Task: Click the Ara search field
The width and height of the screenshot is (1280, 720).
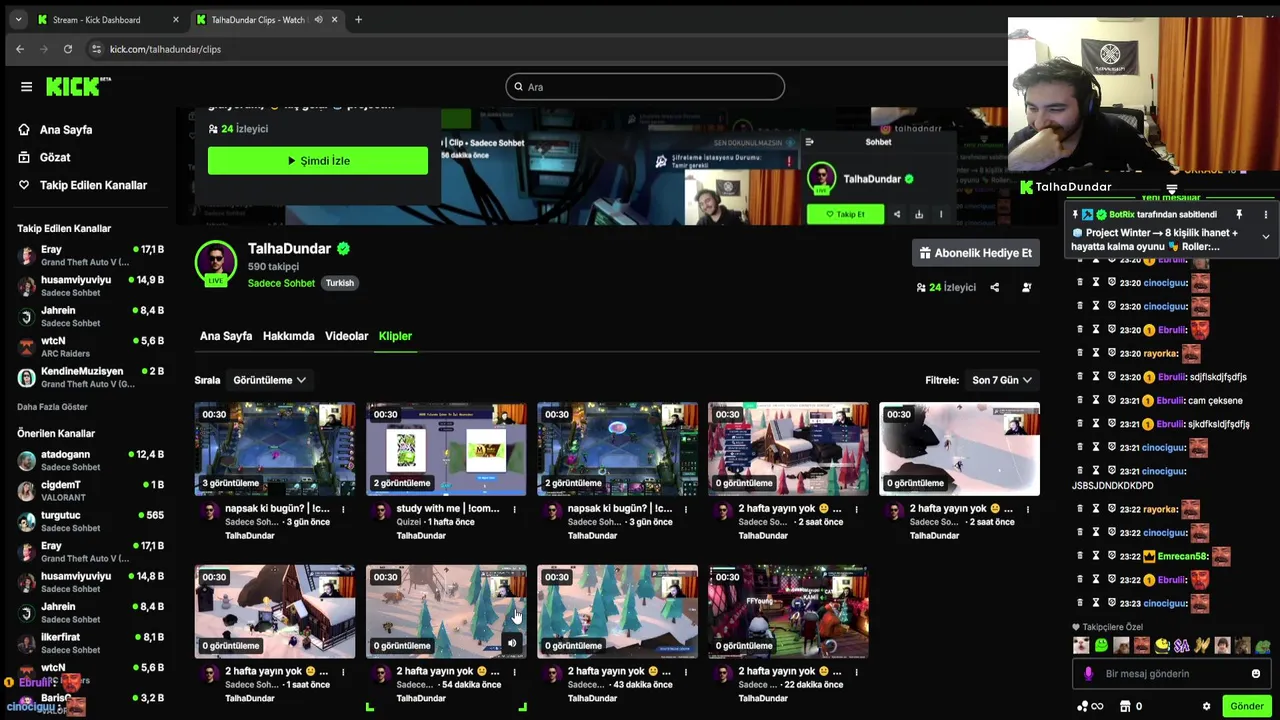Action: pyautogui.click(x=645, y=87)
